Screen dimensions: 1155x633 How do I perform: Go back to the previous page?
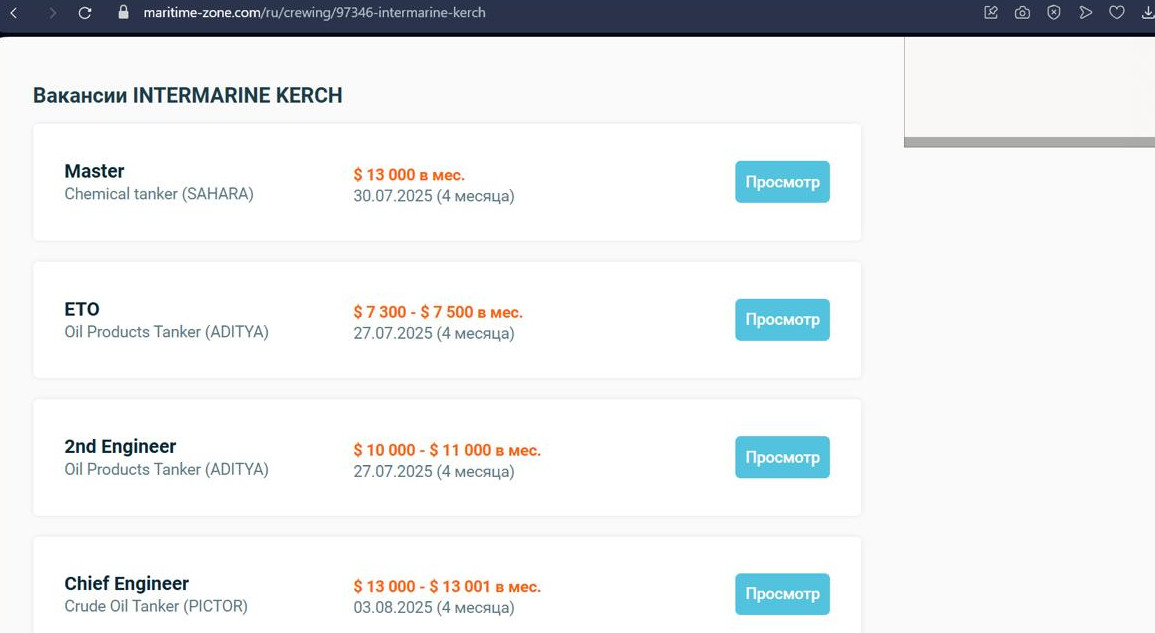[x=13, y=13]
